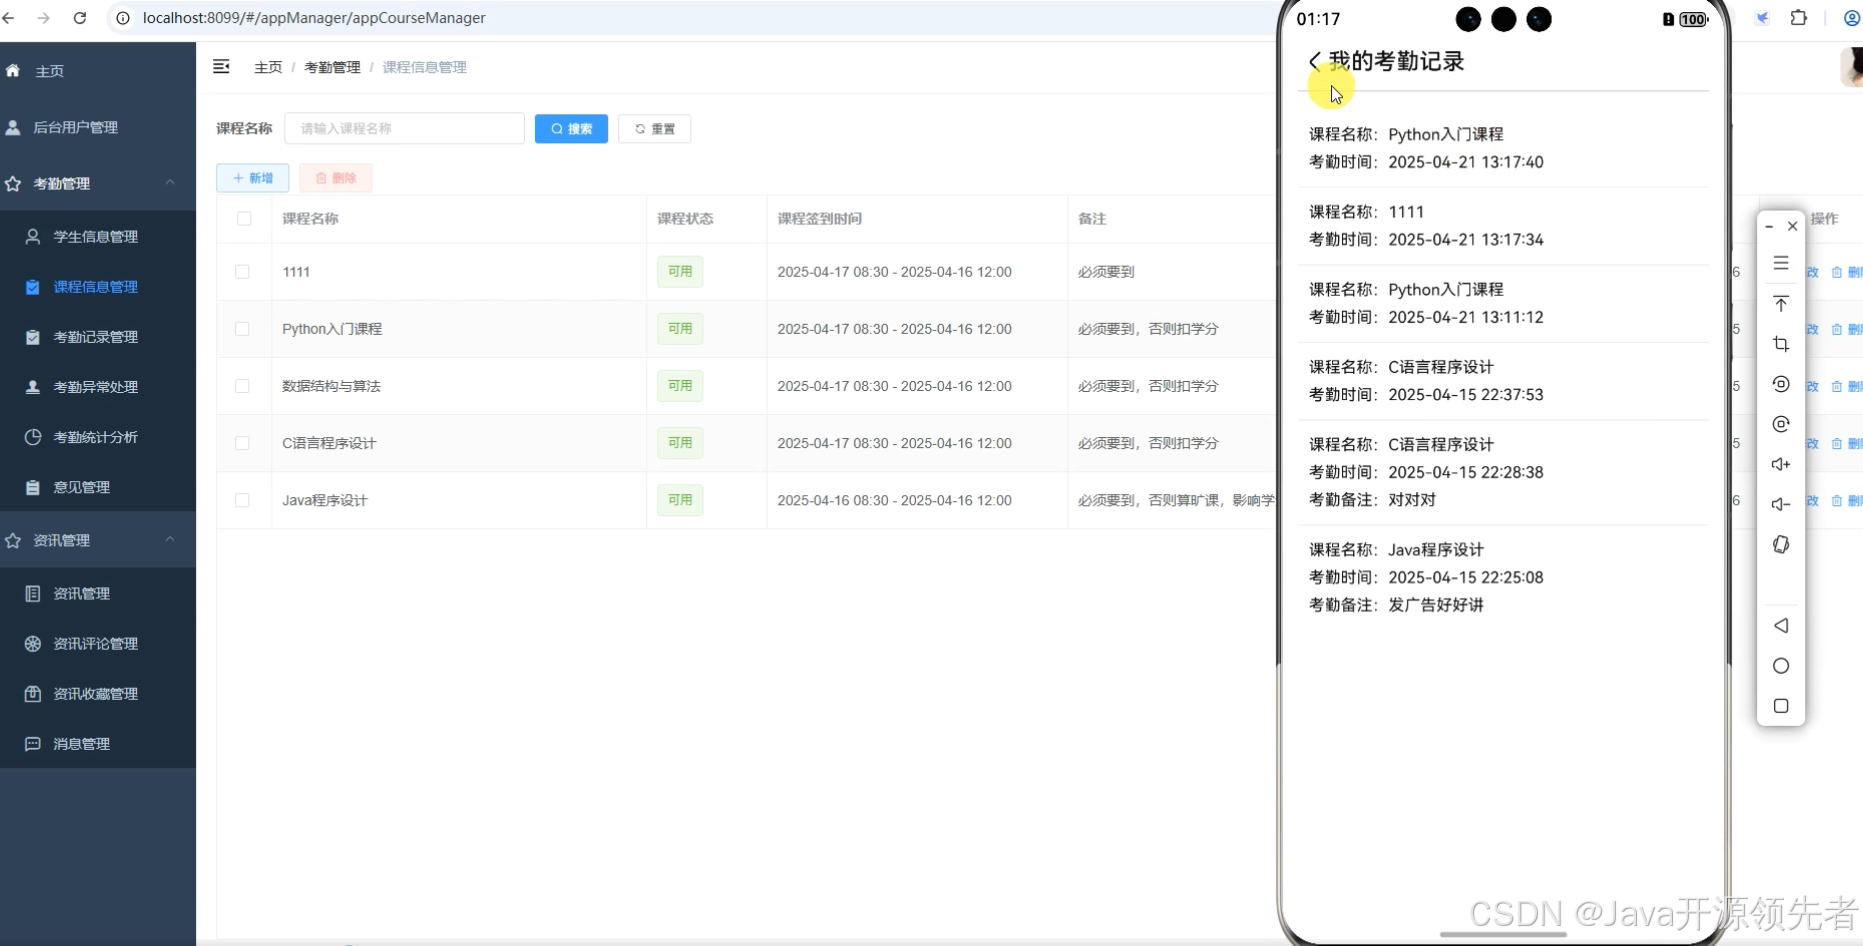Toggle the sidebar collapse hamburger icon
1863x946 pixels.
[x=222, y=67]
